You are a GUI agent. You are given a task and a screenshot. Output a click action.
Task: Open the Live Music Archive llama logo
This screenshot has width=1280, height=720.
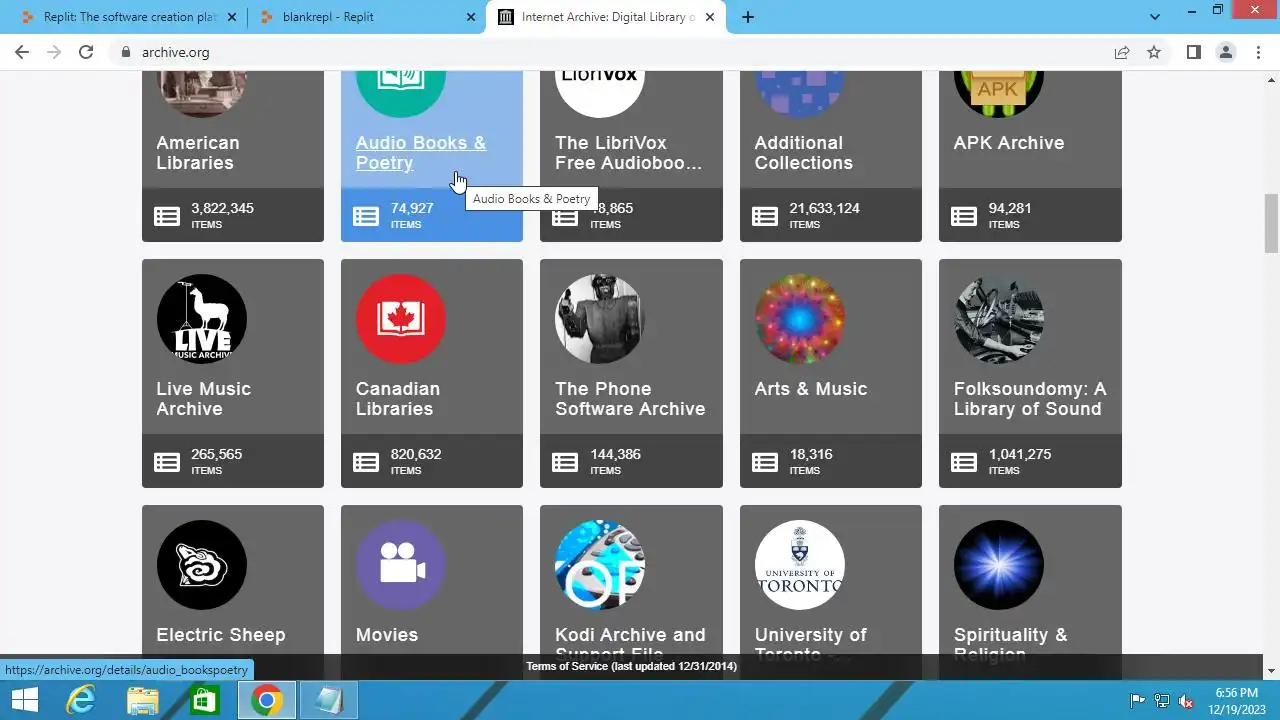point(201,319)
